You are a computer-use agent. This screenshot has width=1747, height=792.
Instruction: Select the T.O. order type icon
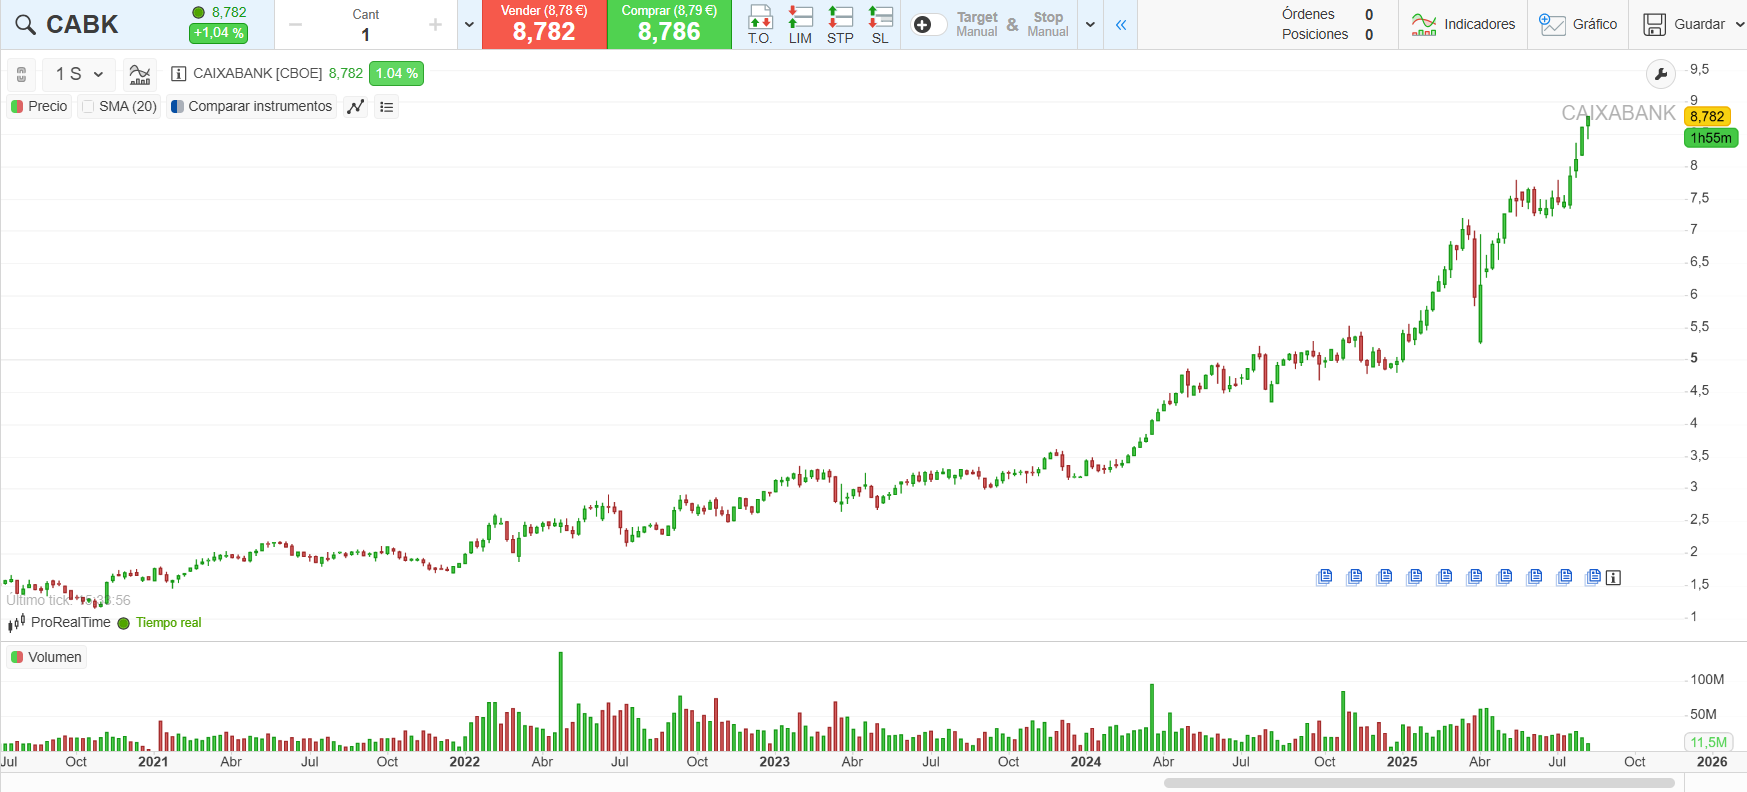[760, 24]
